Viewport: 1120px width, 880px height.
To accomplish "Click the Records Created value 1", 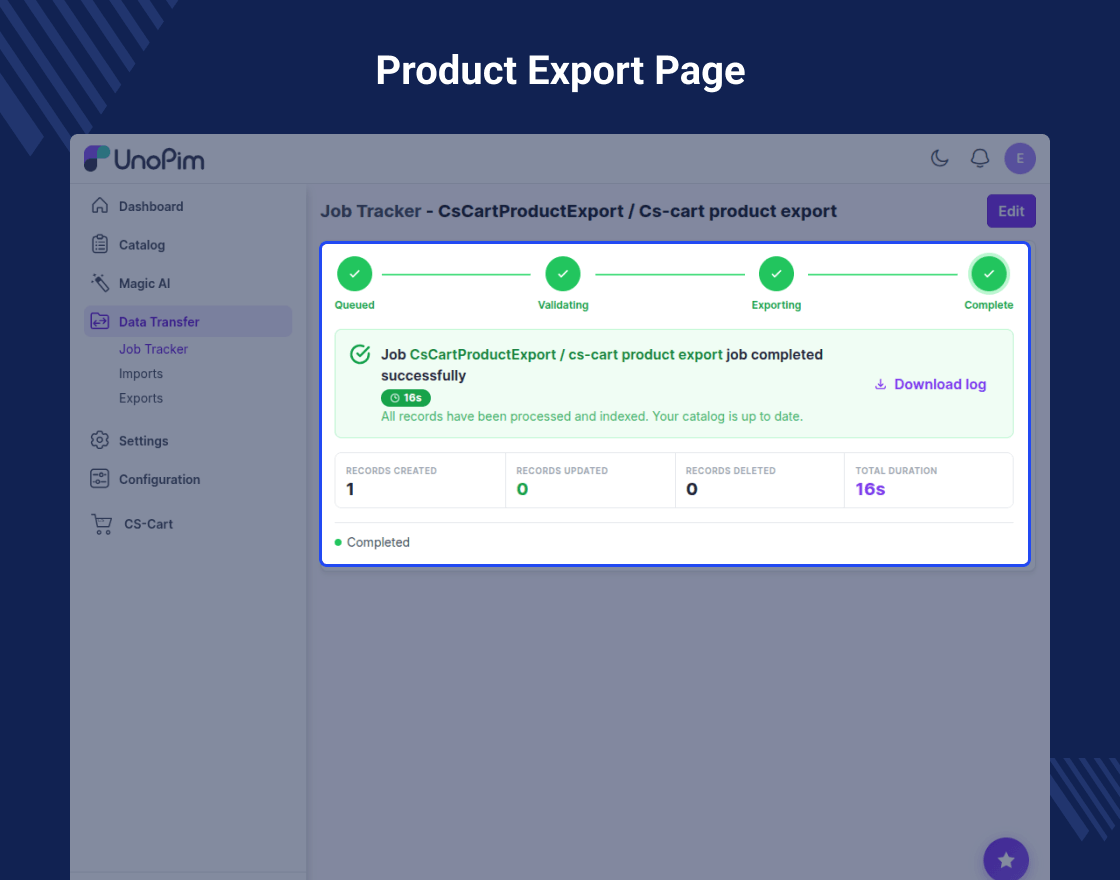I will click(x=350, y=489).
